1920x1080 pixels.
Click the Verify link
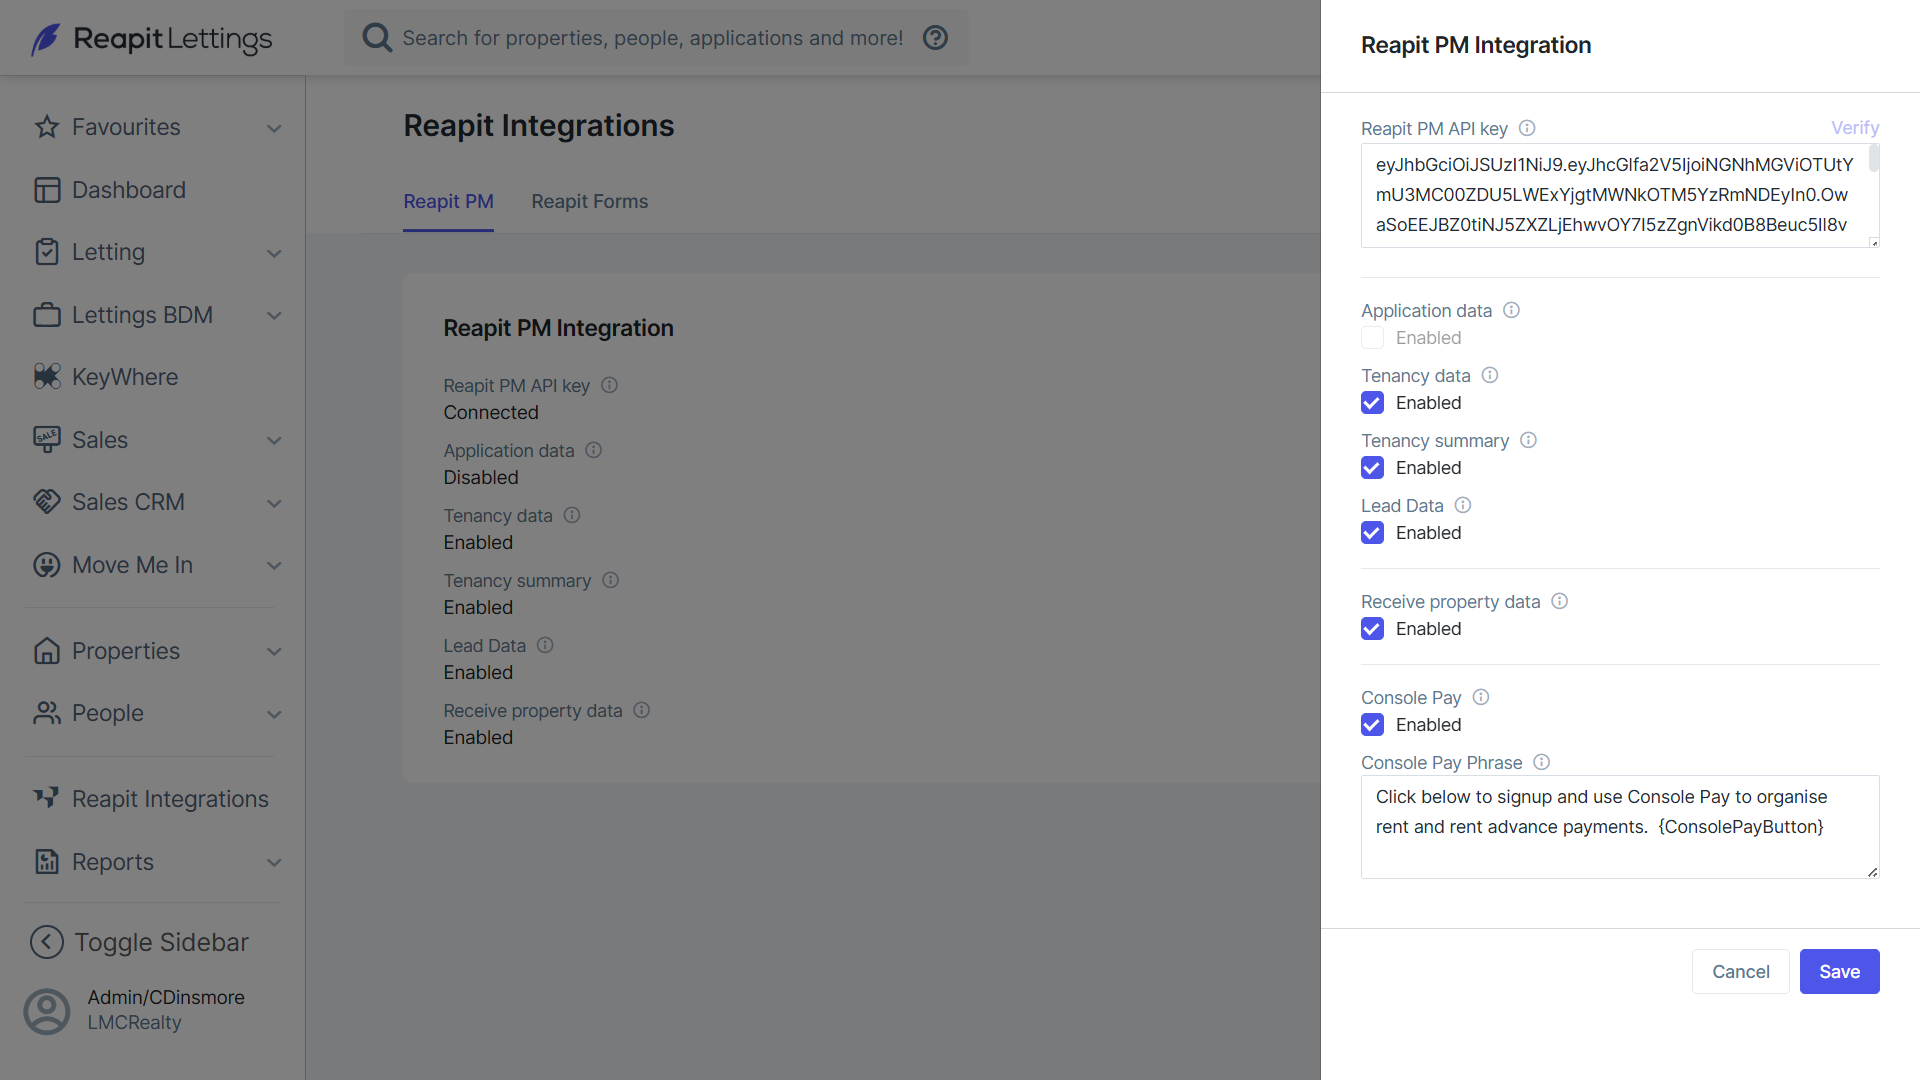pyautogui.click(x=1855, y=128)
